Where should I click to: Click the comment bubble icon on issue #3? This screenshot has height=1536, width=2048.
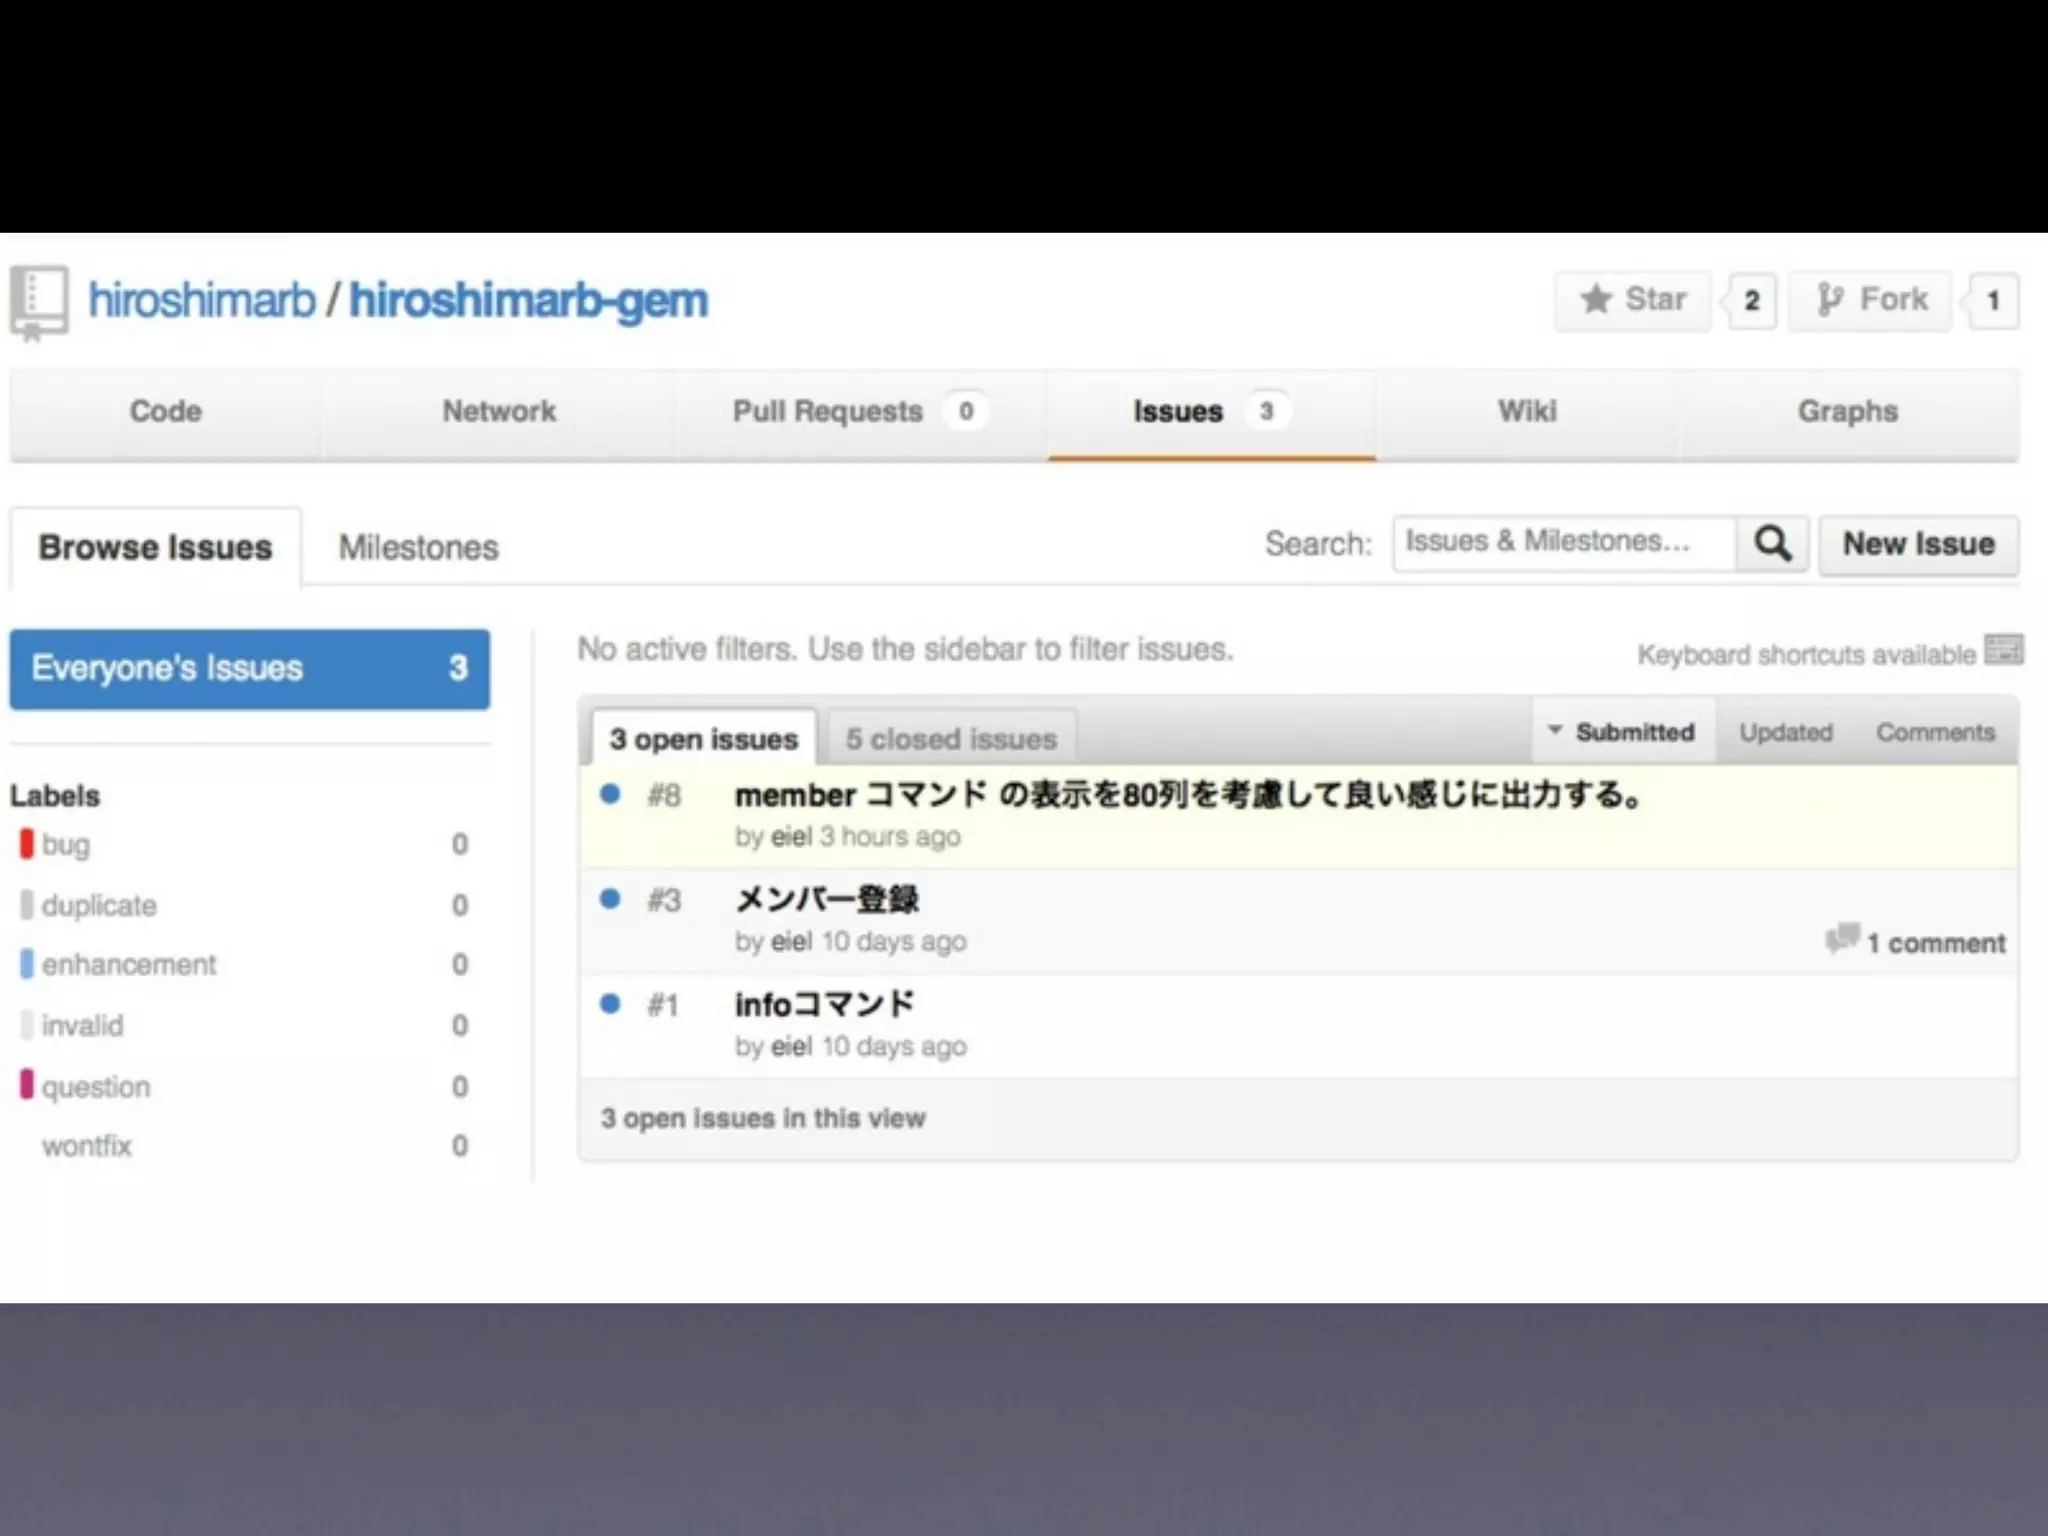tap(1841, 939)
